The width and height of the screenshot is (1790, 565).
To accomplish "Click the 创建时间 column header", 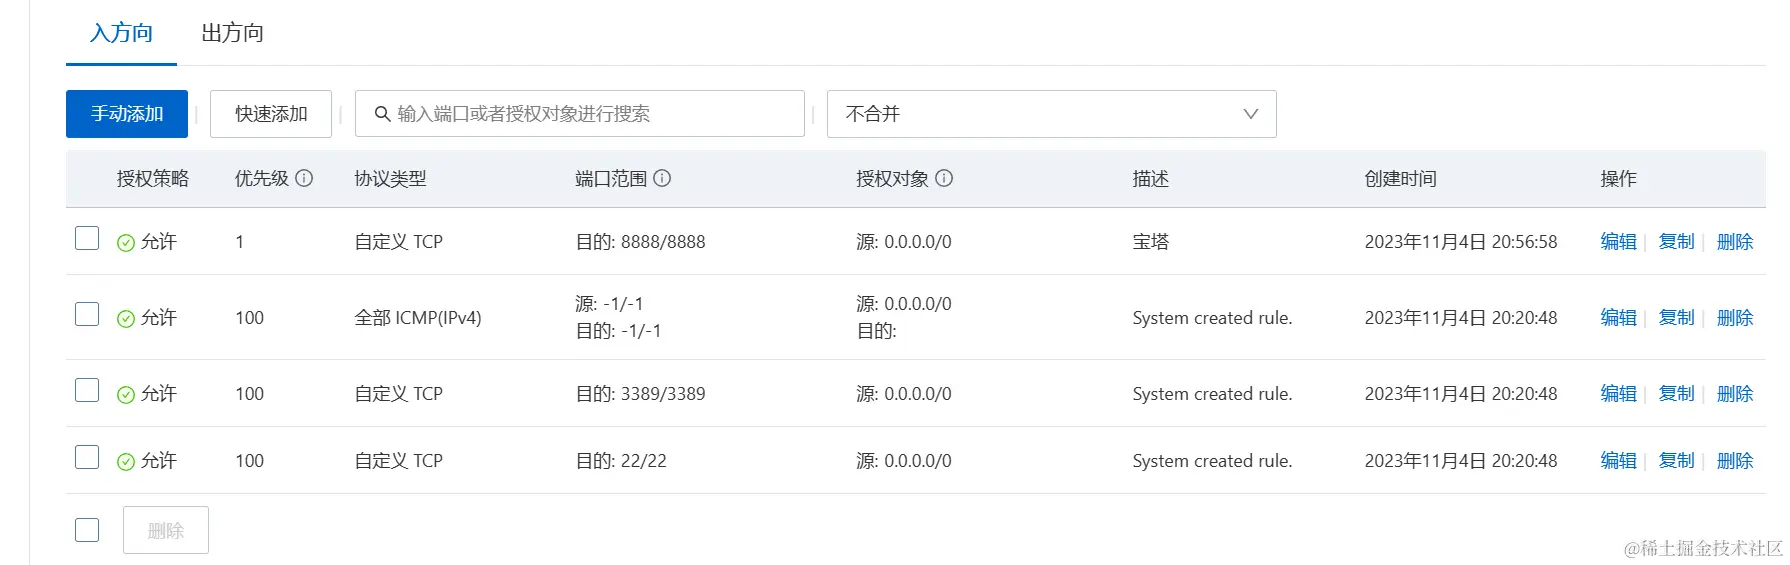I will (1400, 179).
